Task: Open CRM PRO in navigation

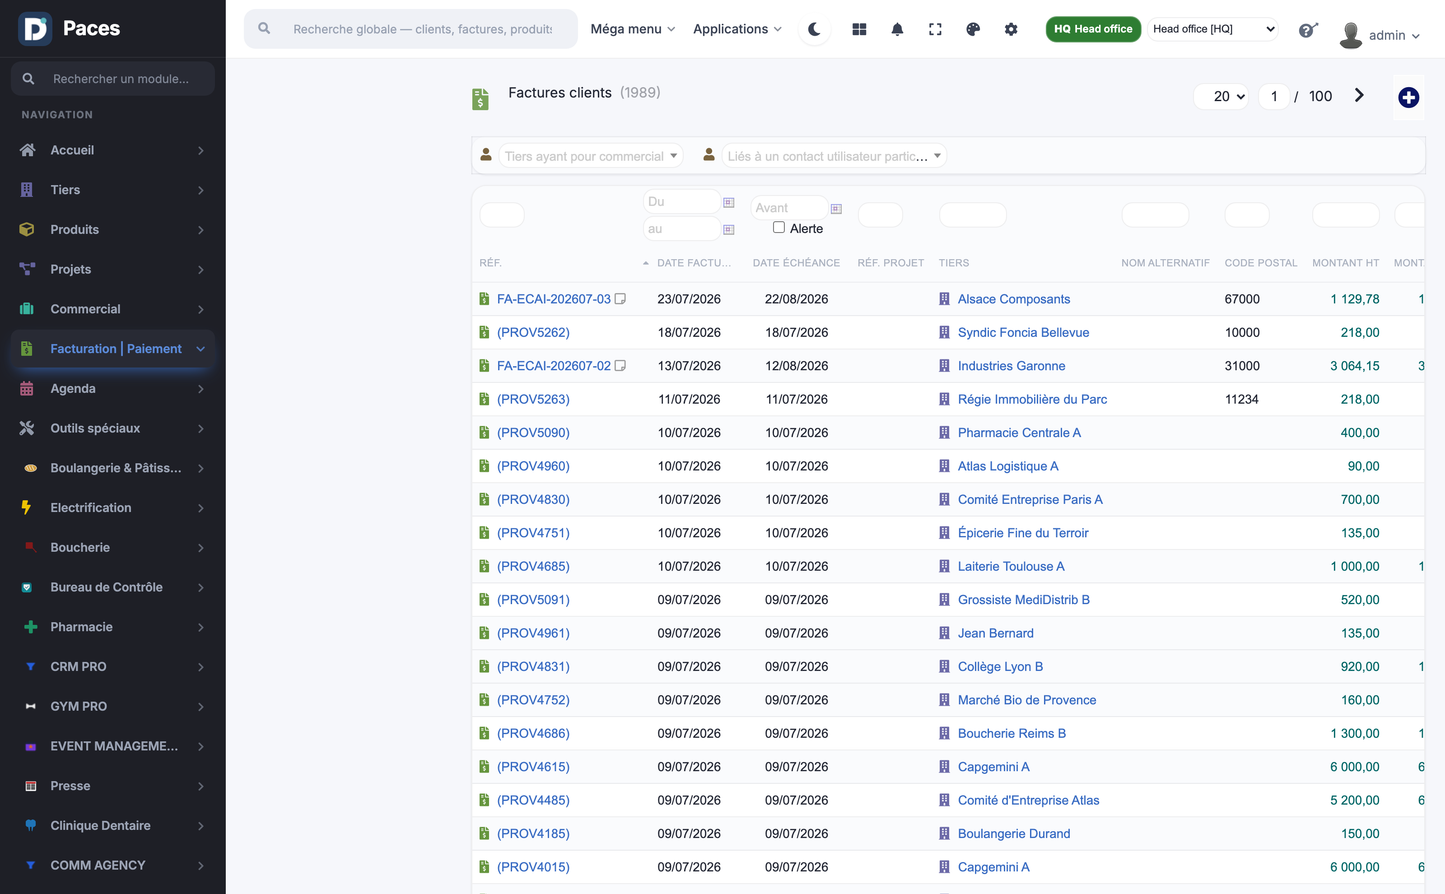Action: pos(113,666)
